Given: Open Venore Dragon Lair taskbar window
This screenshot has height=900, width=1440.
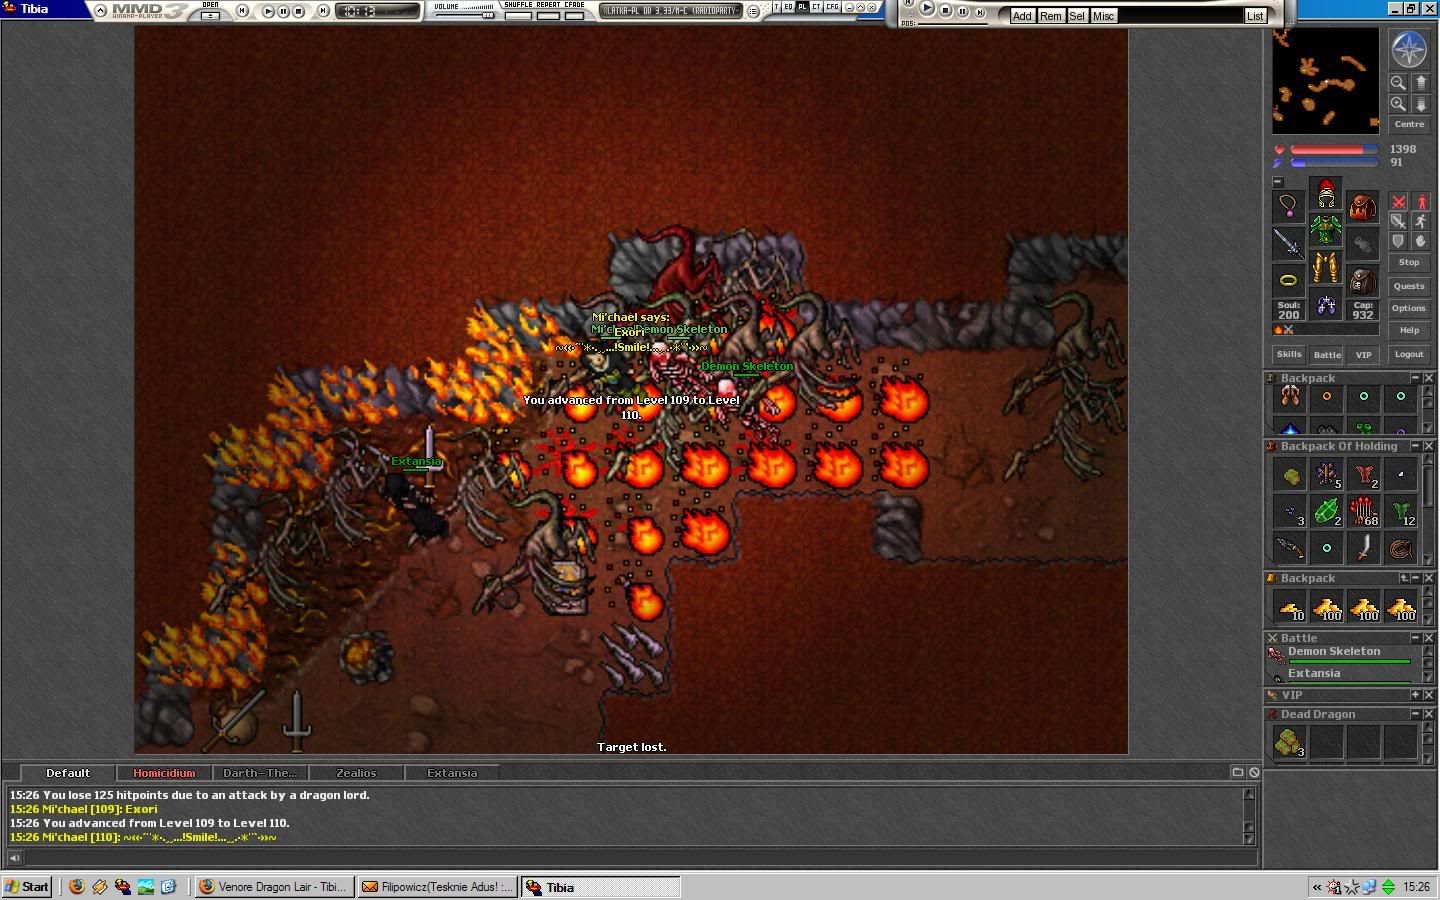Looking at the screenshot, I should 273,887.
